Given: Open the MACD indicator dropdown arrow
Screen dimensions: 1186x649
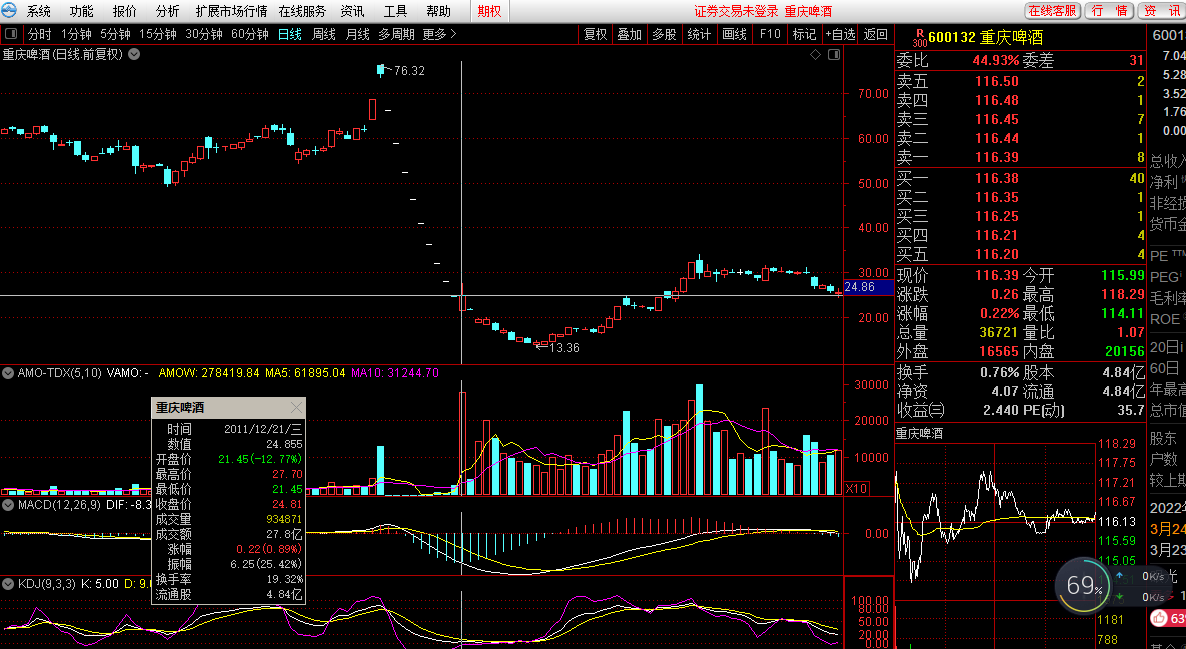Looking at the screenshot, I should 9,505.
